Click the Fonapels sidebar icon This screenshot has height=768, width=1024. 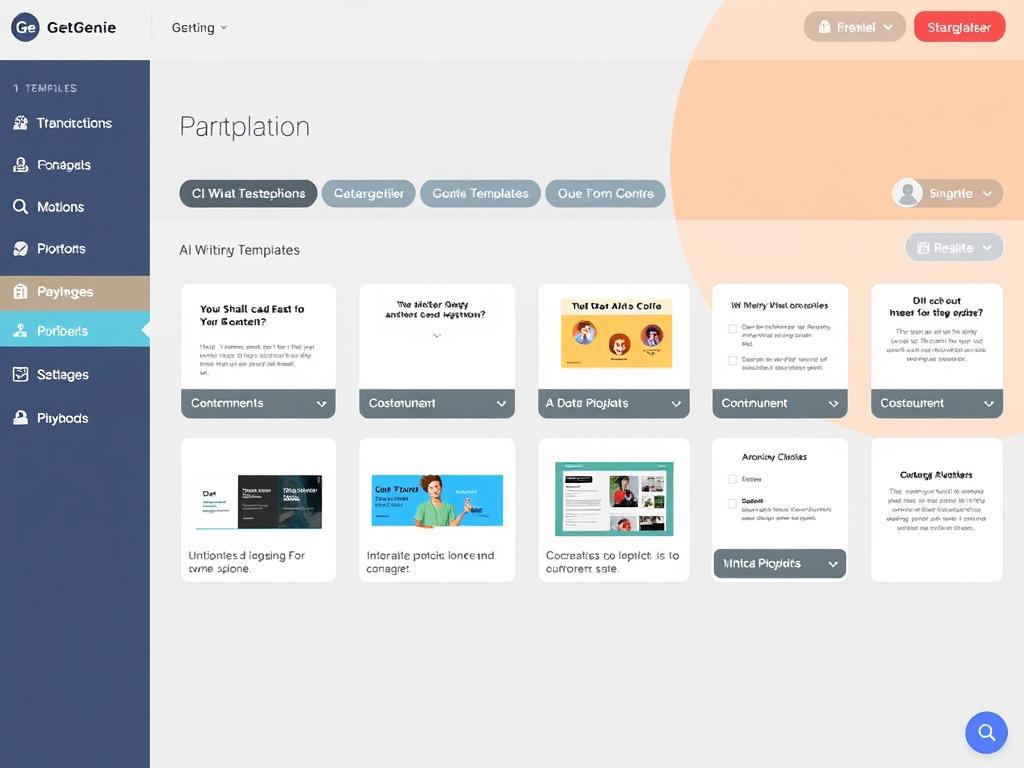click(x=20, y=165)
